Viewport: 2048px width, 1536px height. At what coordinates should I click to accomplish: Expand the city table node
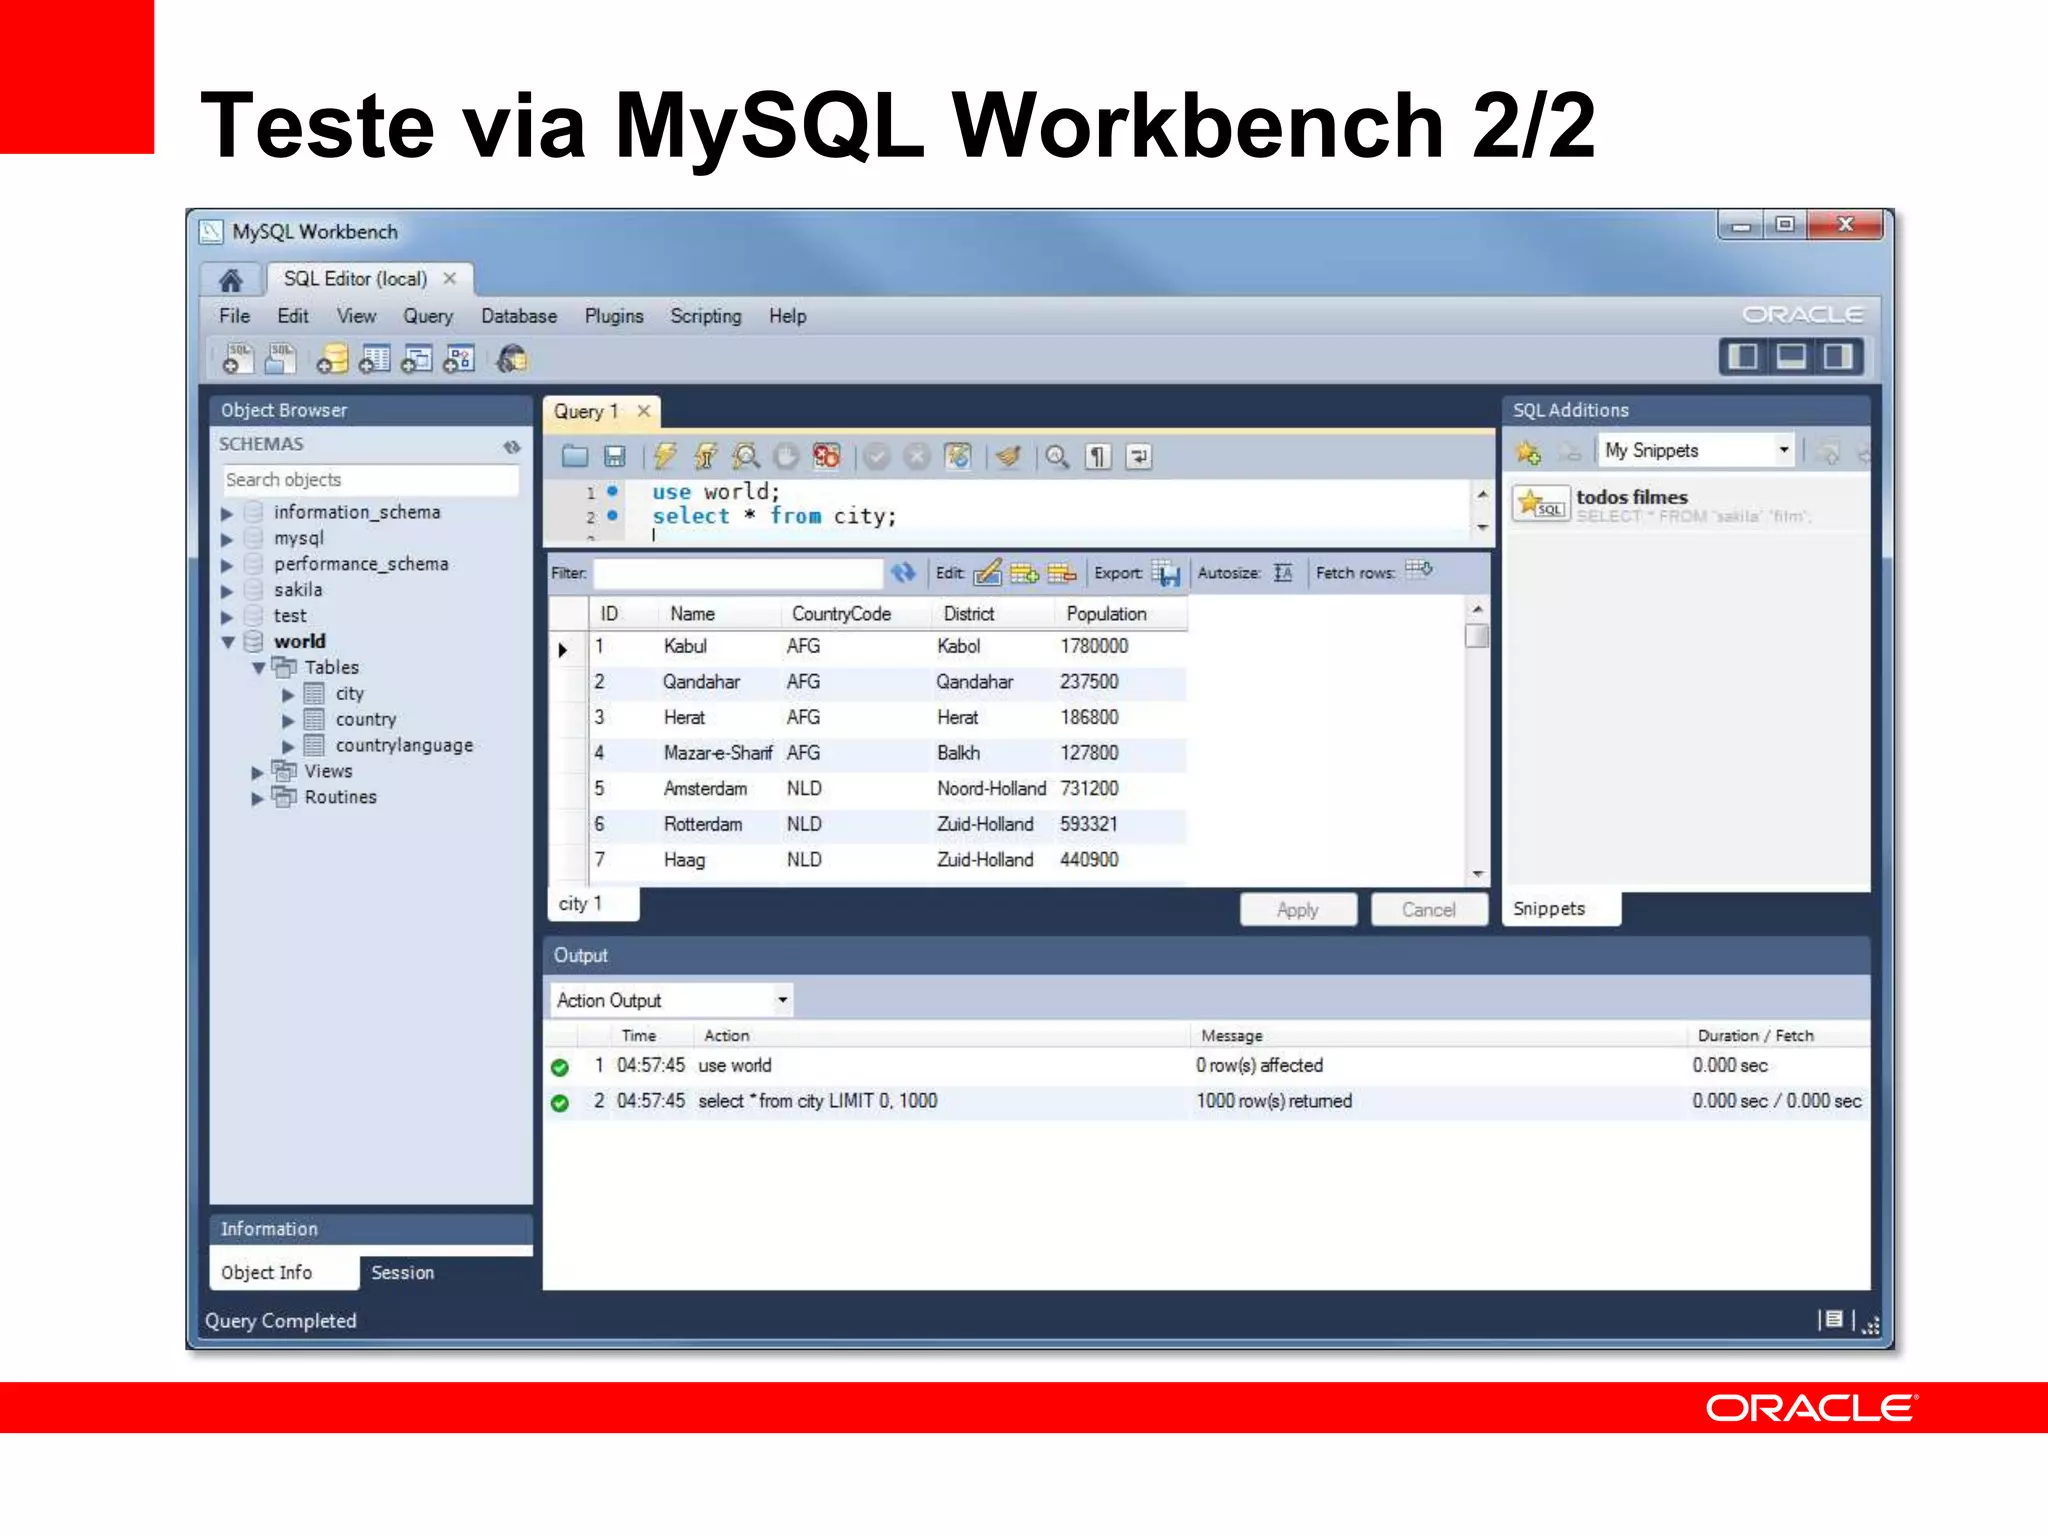pyautogui.click(x=288, y=694)
